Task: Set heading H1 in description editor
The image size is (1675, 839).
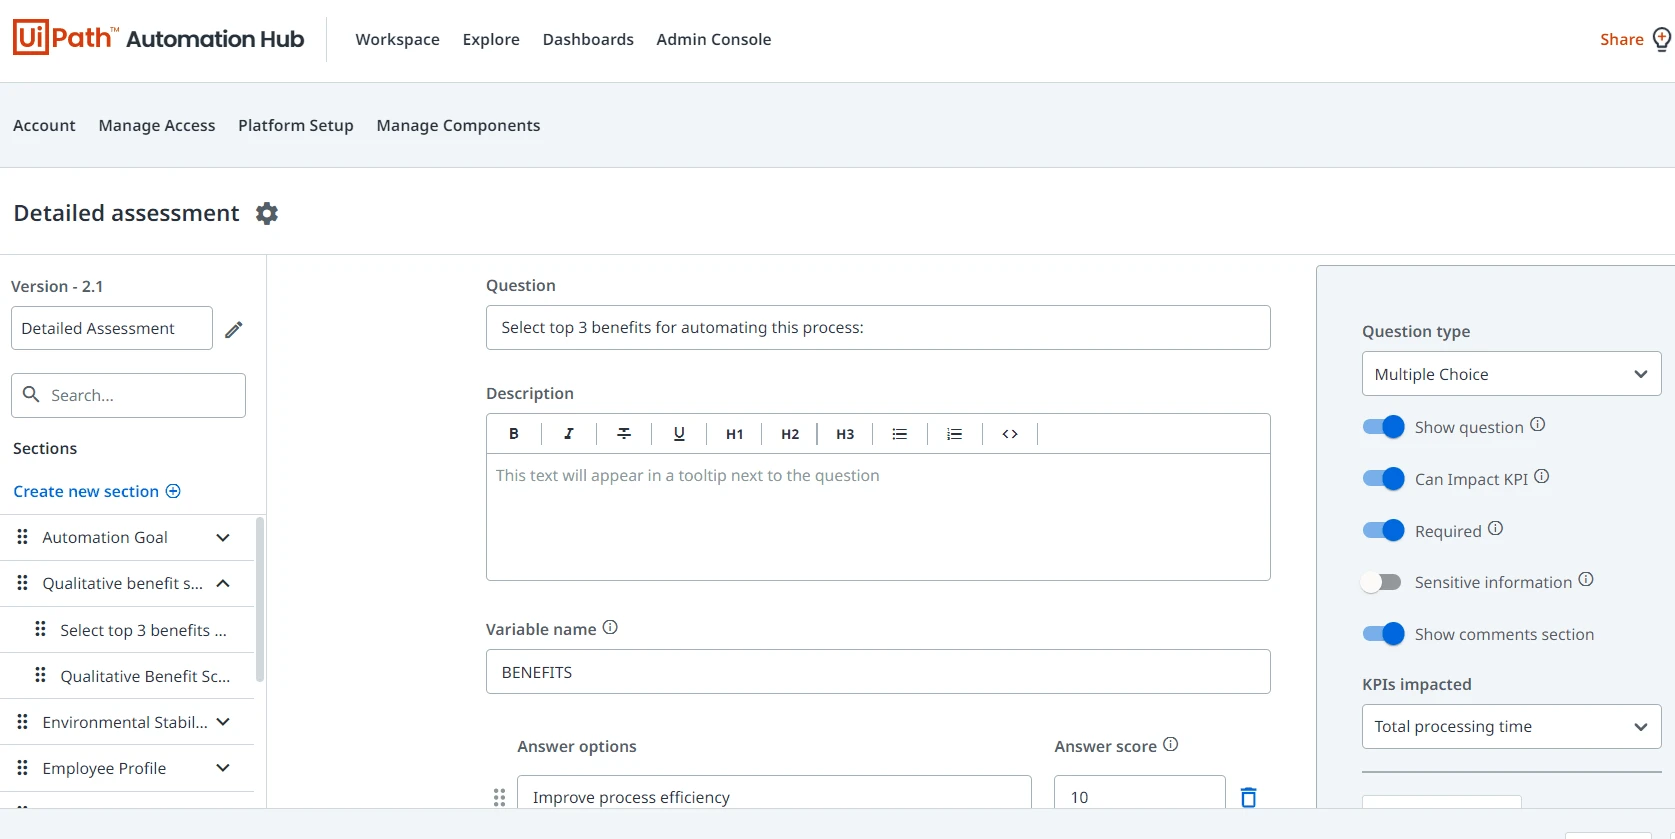Action: tap(735, 434)
